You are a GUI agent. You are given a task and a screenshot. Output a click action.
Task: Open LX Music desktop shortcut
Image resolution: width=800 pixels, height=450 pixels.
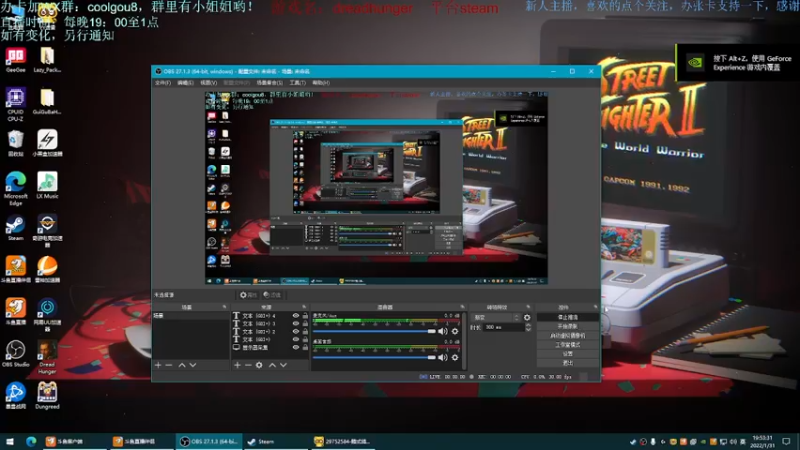pos(47,185)
